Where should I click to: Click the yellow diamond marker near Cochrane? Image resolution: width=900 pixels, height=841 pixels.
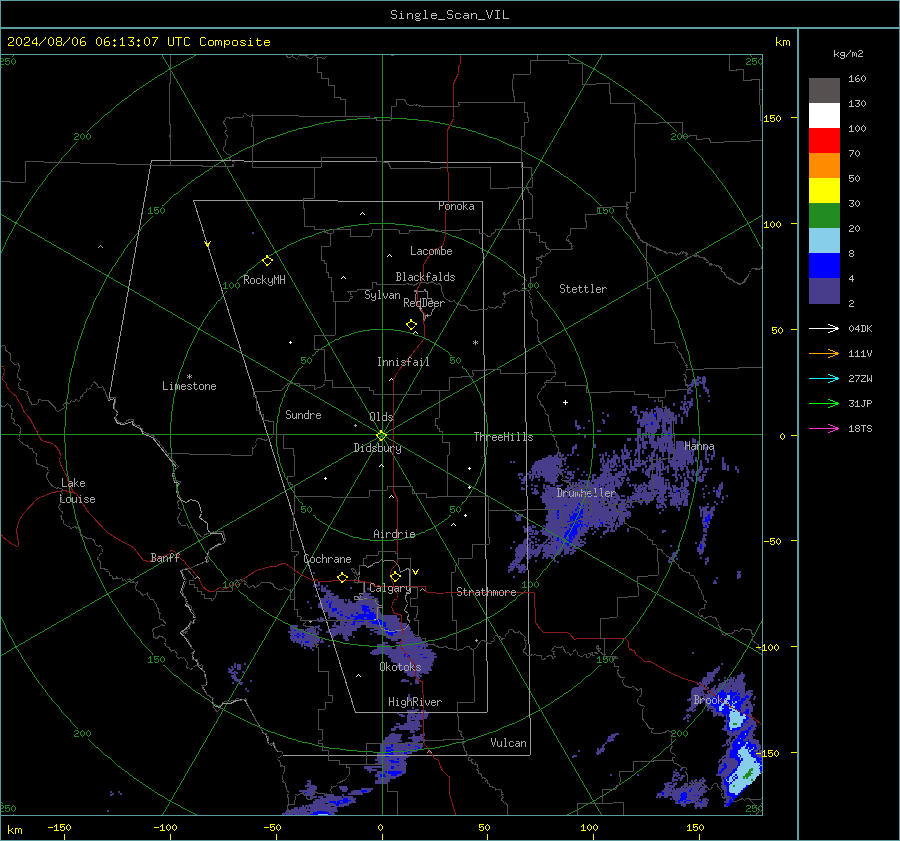[x=343, y=577]
